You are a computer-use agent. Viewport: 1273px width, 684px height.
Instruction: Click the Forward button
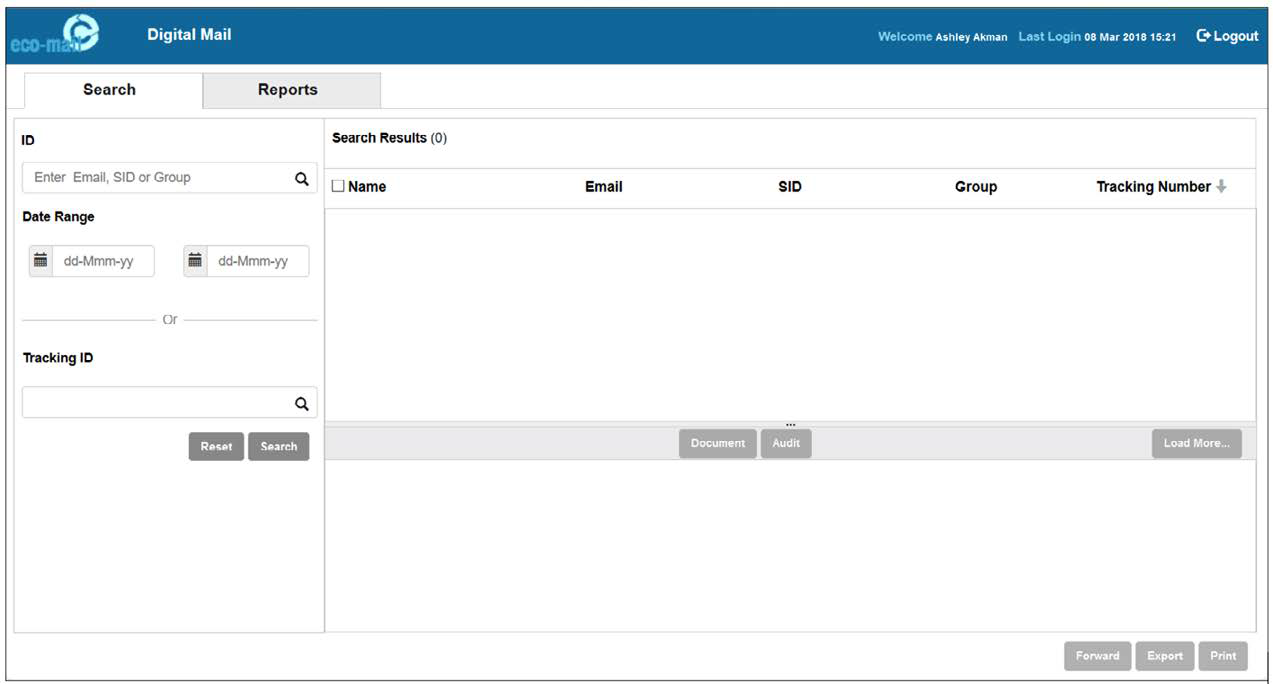[x=1097, y=656]
